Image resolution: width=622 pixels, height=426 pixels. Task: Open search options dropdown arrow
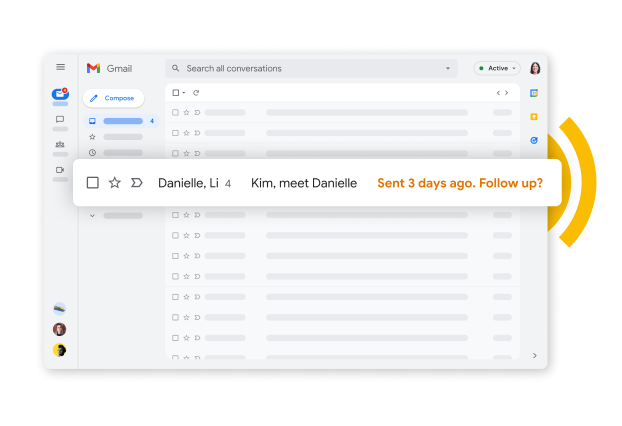(448, 68)
